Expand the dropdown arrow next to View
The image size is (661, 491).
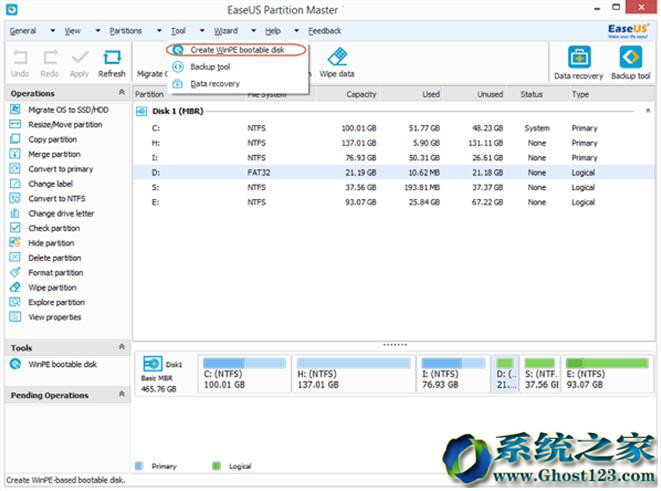click(x=98, y=31)
